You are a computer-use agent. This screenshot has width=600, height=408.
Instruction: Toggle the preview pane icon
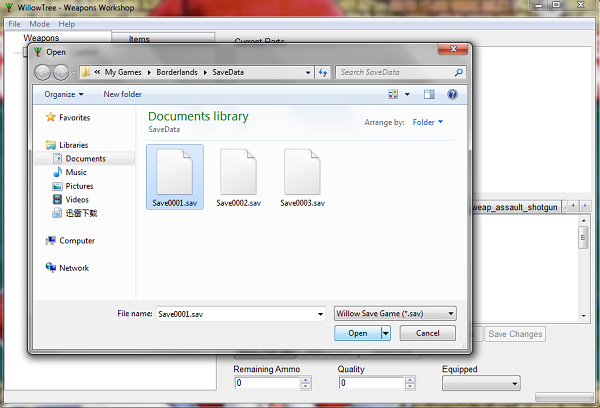429,94
